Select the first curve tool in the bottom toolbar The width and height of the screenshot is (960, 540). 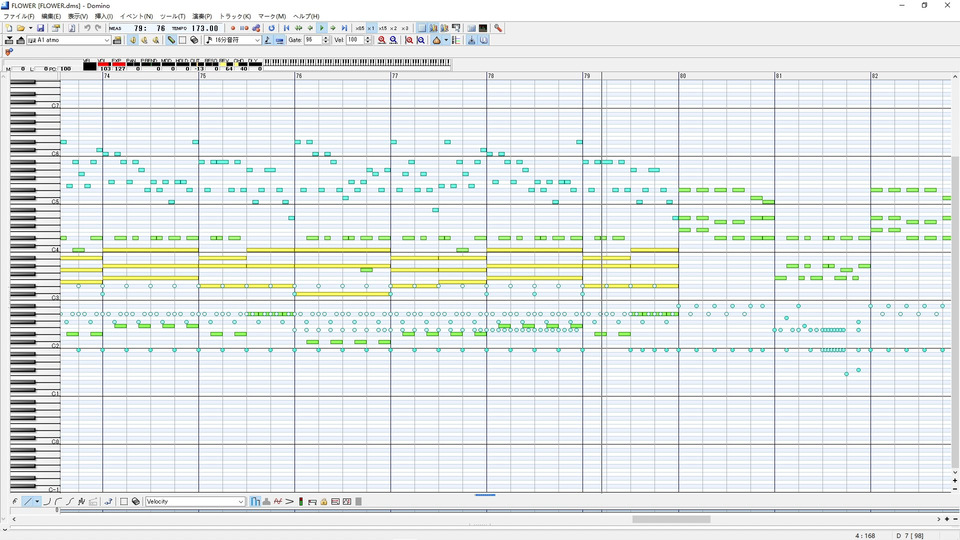coord(47,501)
